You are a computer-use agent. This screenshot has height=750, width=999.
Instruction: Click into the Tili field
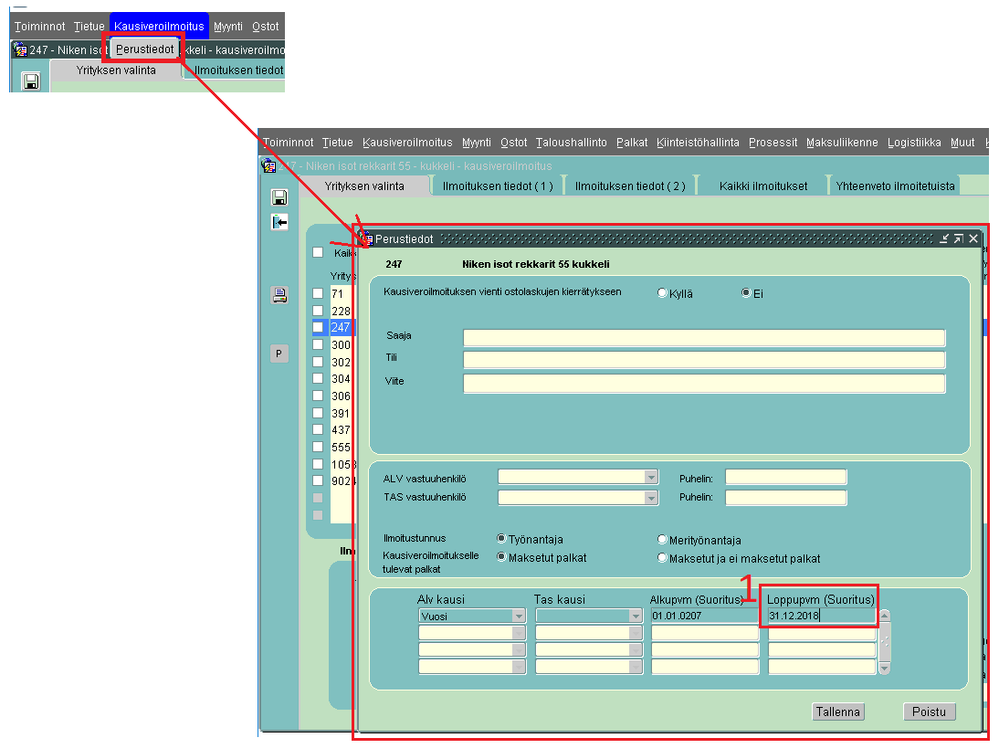point(704,360)
